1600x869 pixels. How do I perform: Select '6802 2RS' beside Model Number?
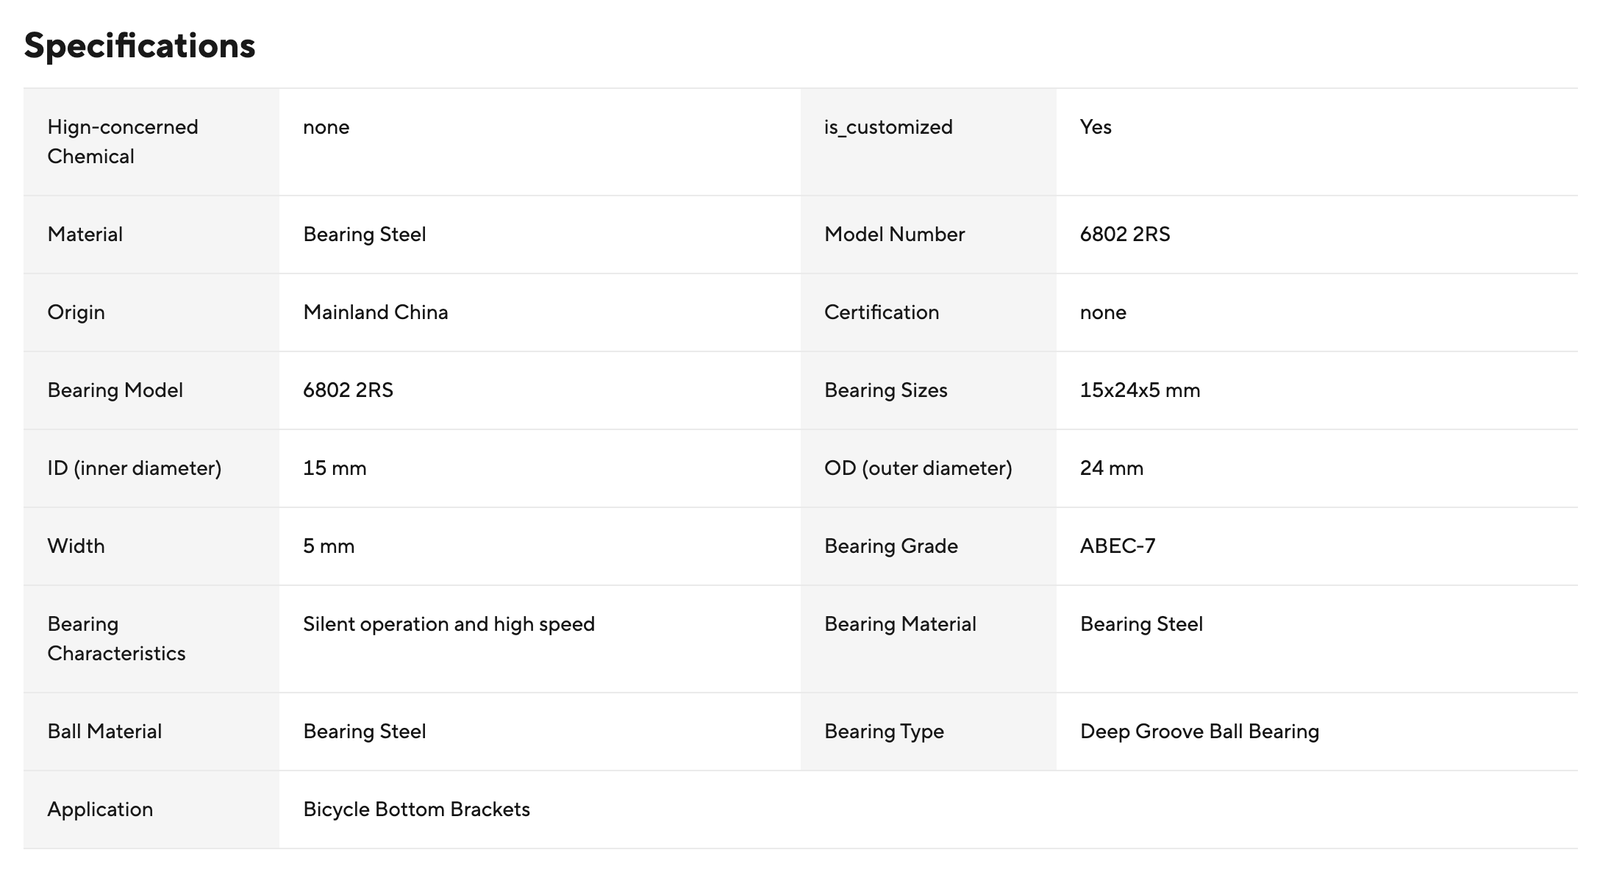(x=1125, y=234)
